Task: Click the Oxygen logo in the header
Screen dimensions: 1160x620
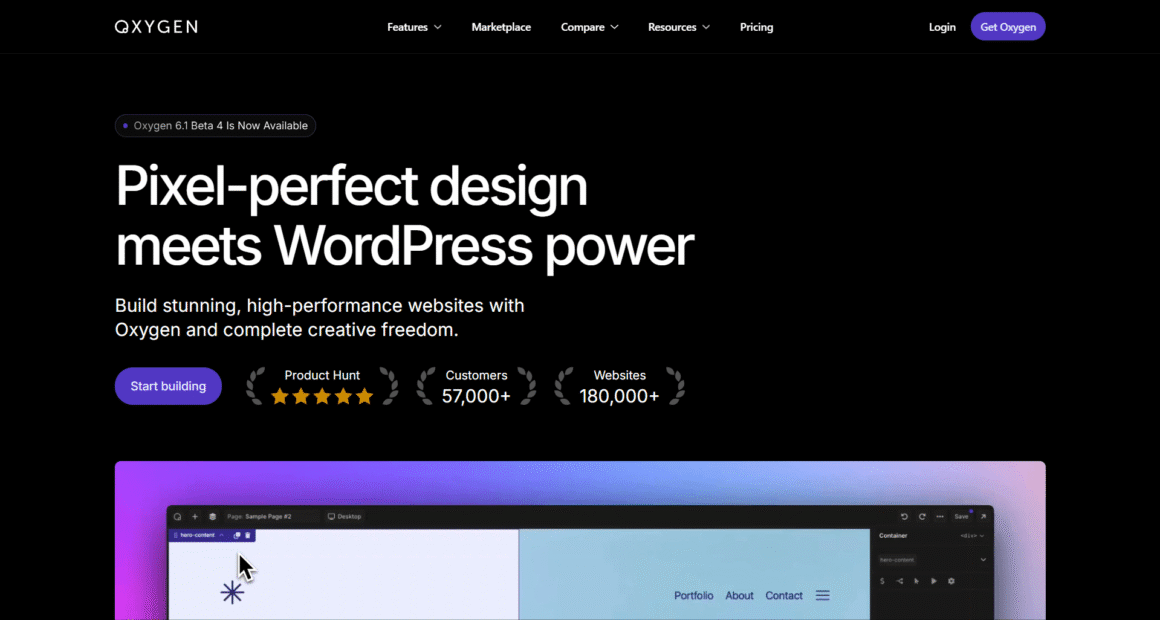Action: [x=156, y=27]
